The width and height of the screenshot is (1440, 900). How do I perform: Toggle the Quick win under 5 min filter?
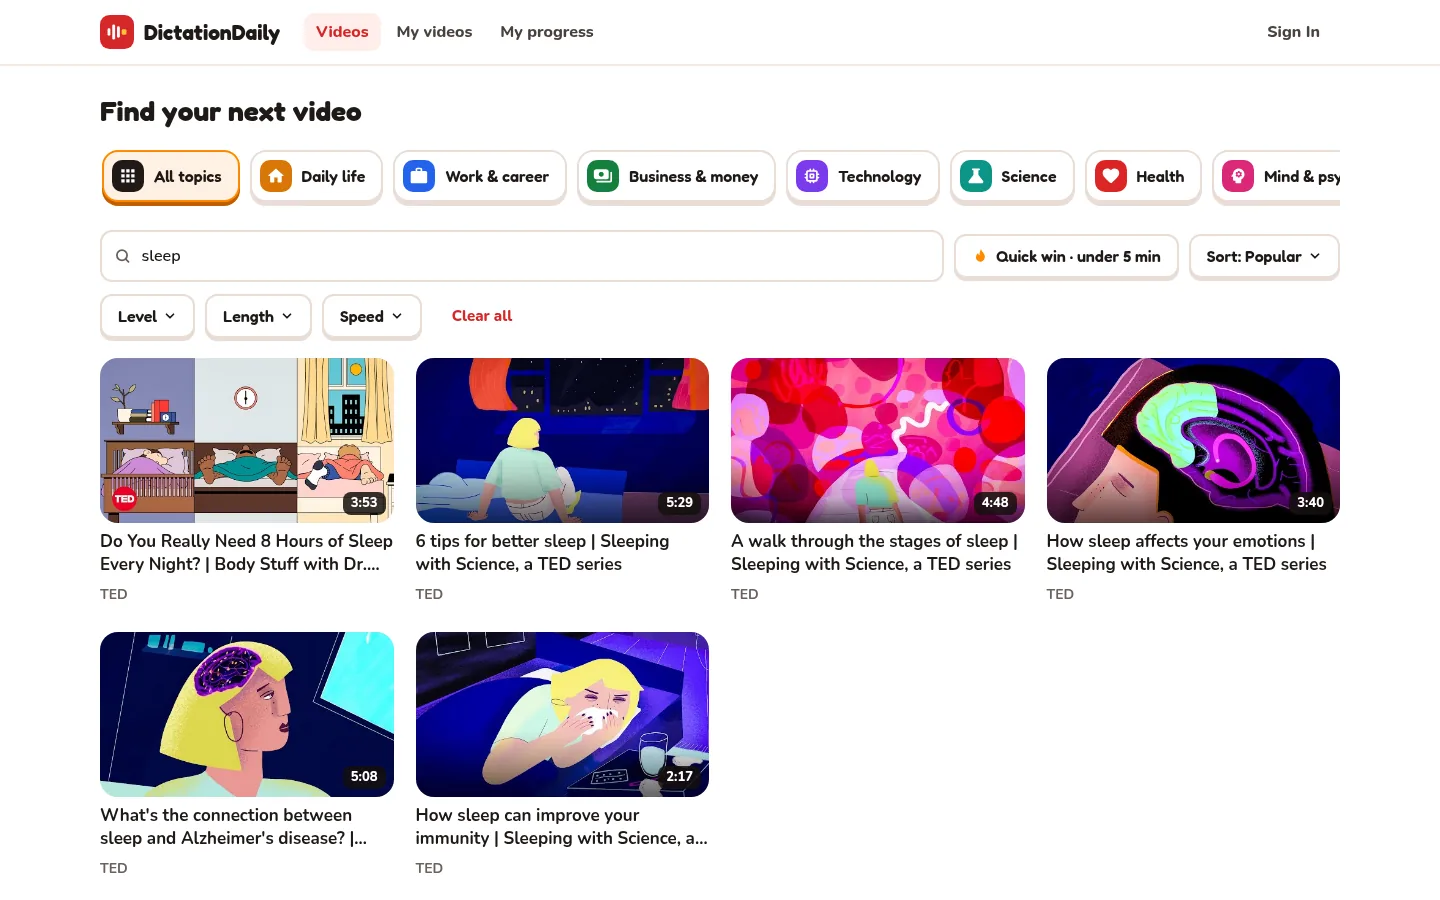[x=1066, y=257]
